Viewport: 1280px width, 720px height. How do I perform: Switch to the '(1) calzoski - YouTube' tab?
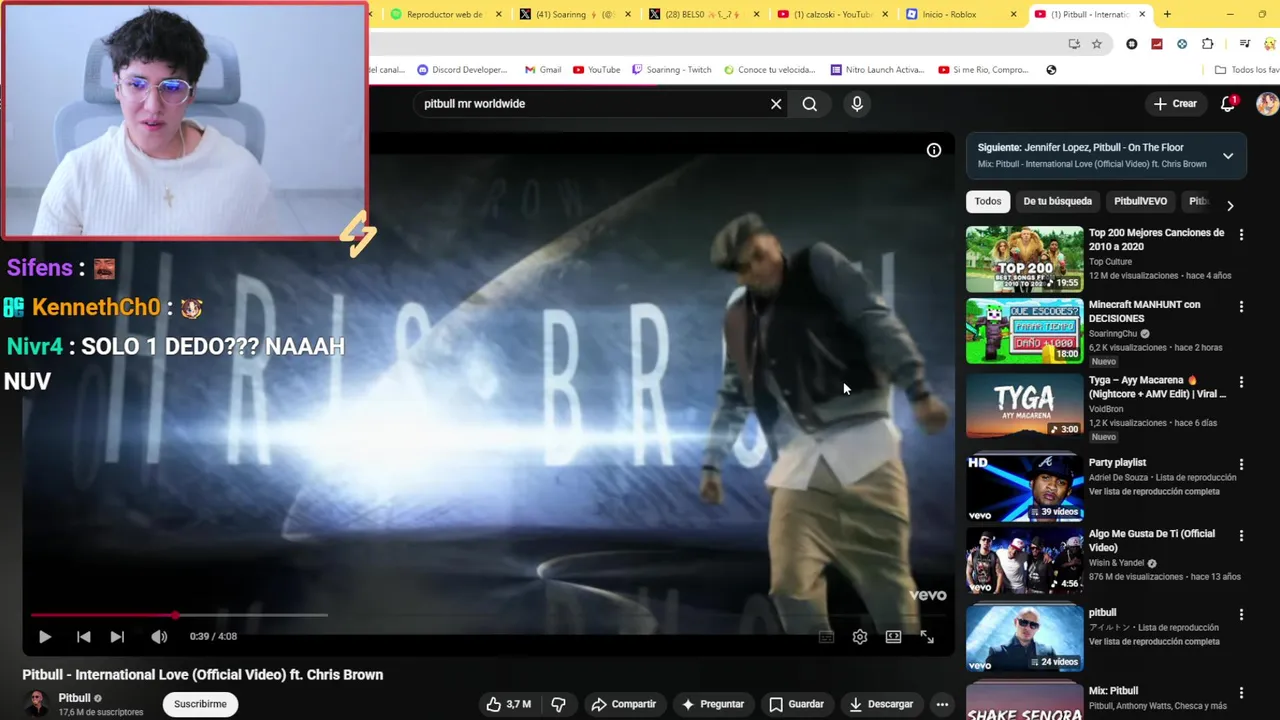pos(832,14)
